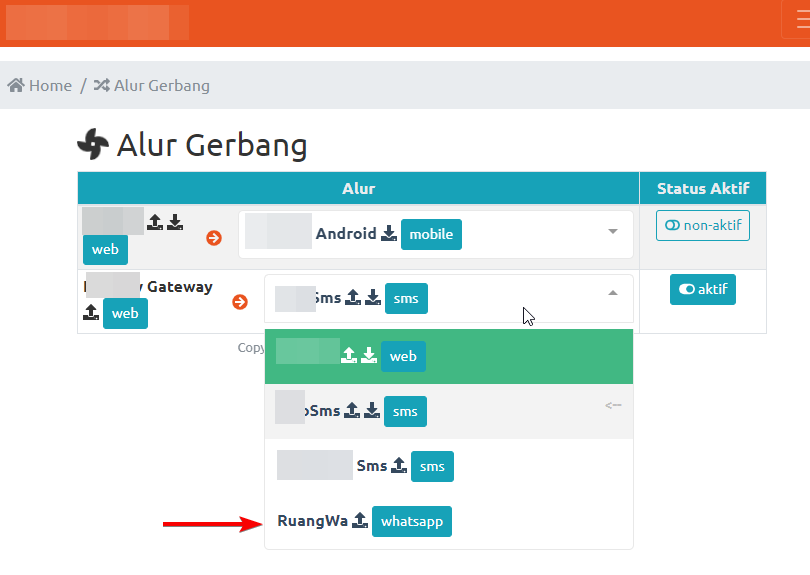
Task: Click the download icon next to Android
Action: [389, 234]
